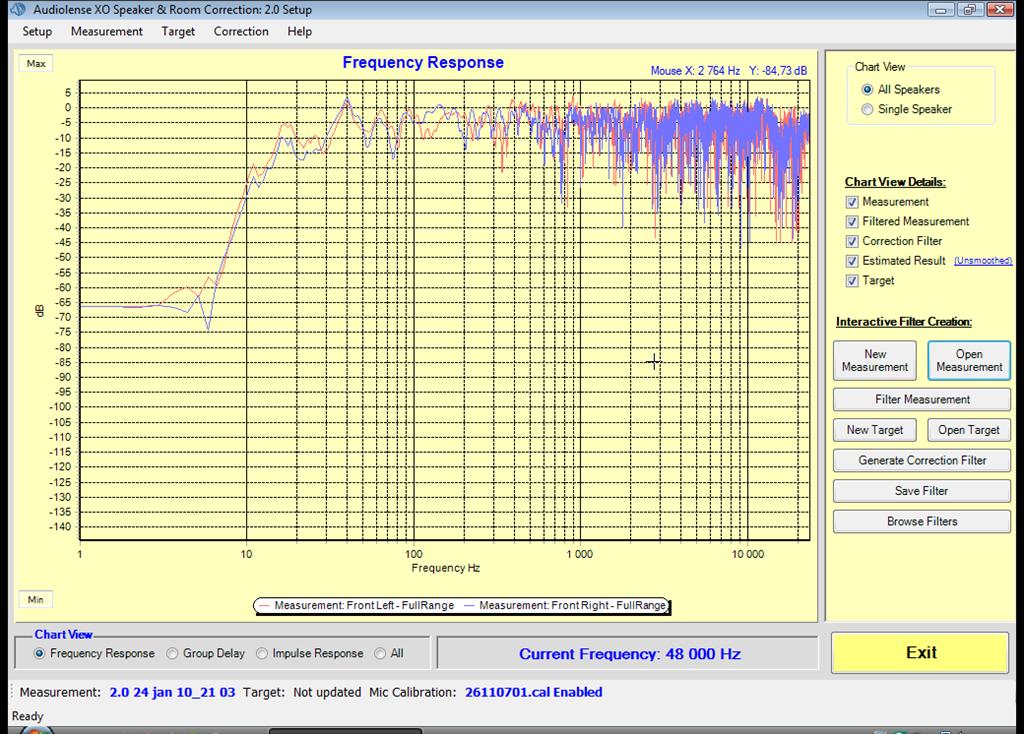The width and height of the screenshot is (1024, 734).
Task: Toggle the Correction Filter checkbox
Action: click(852, 242)
